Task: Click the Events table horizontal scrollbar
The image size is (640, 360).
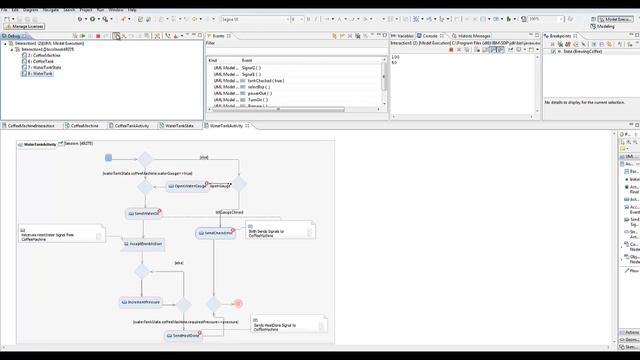Action: pyautogui.click(x=278, y=109)
